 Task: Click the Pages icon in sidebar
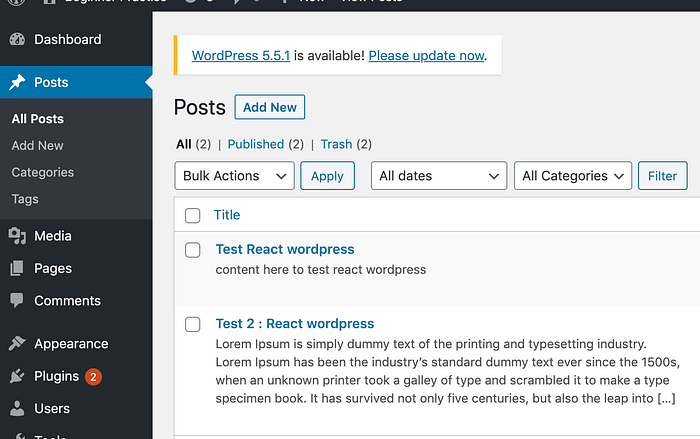[x=17, y=268]
